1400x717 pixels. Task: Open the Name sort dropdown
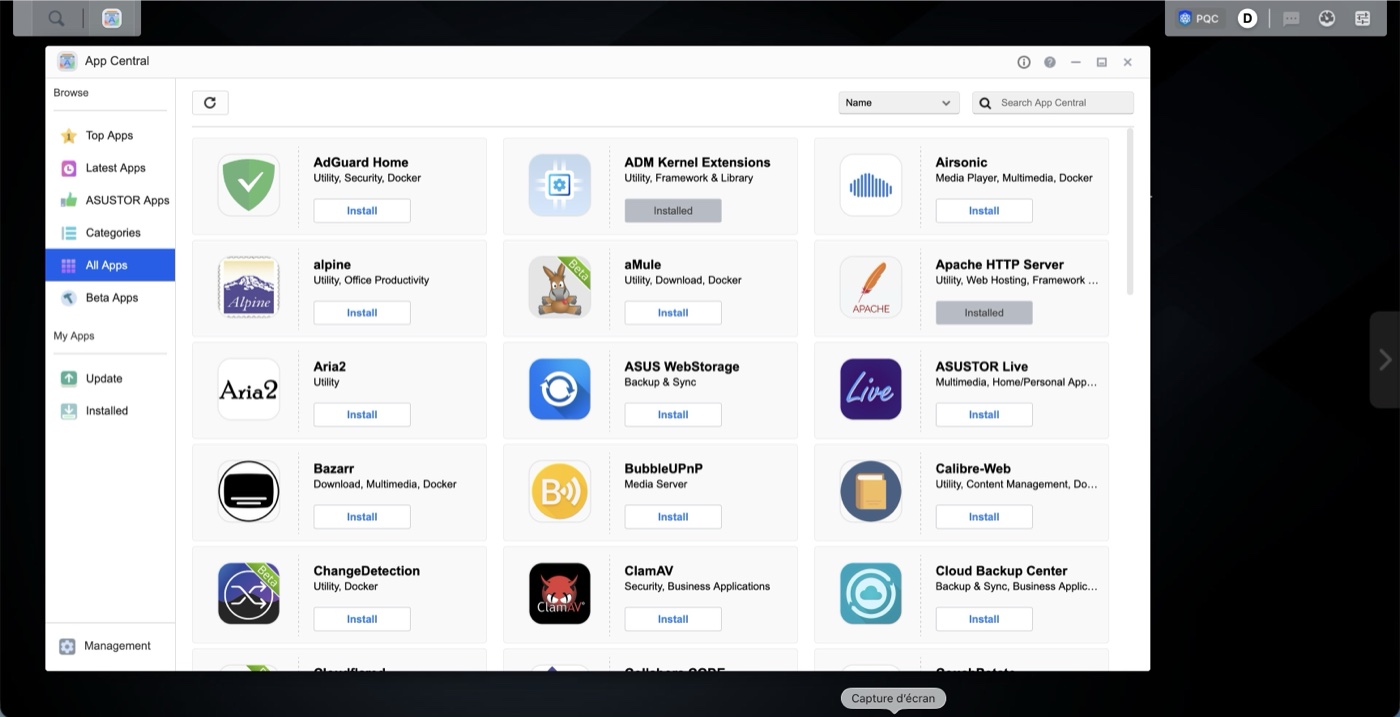tap(899, 102)
